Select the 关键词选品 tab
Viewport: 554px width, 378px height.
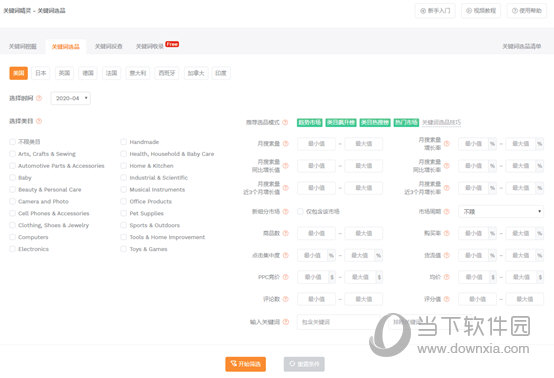[x=66, y=47]
